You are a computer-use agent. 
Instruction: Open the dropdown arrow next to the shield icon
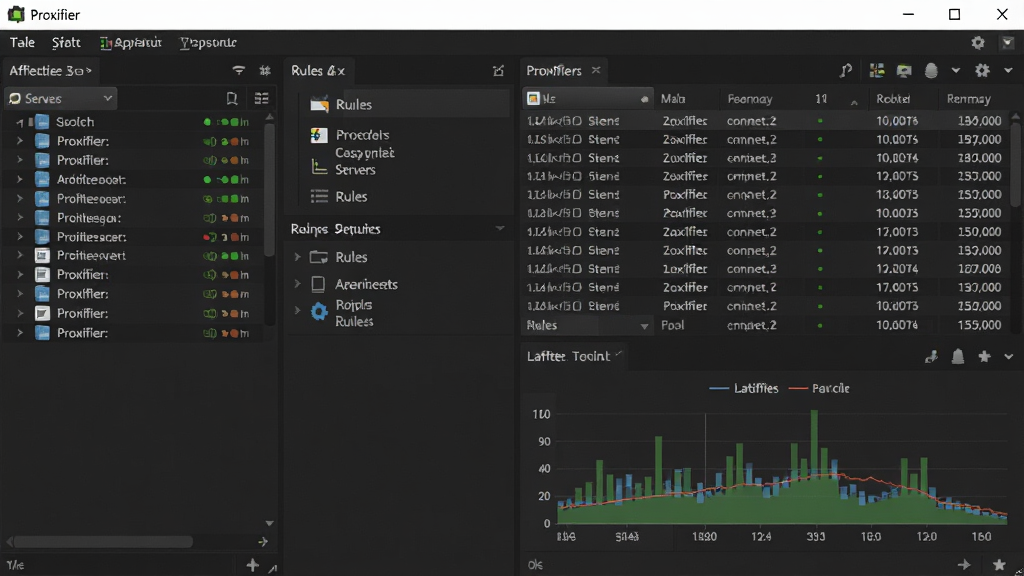coord(955,71)
